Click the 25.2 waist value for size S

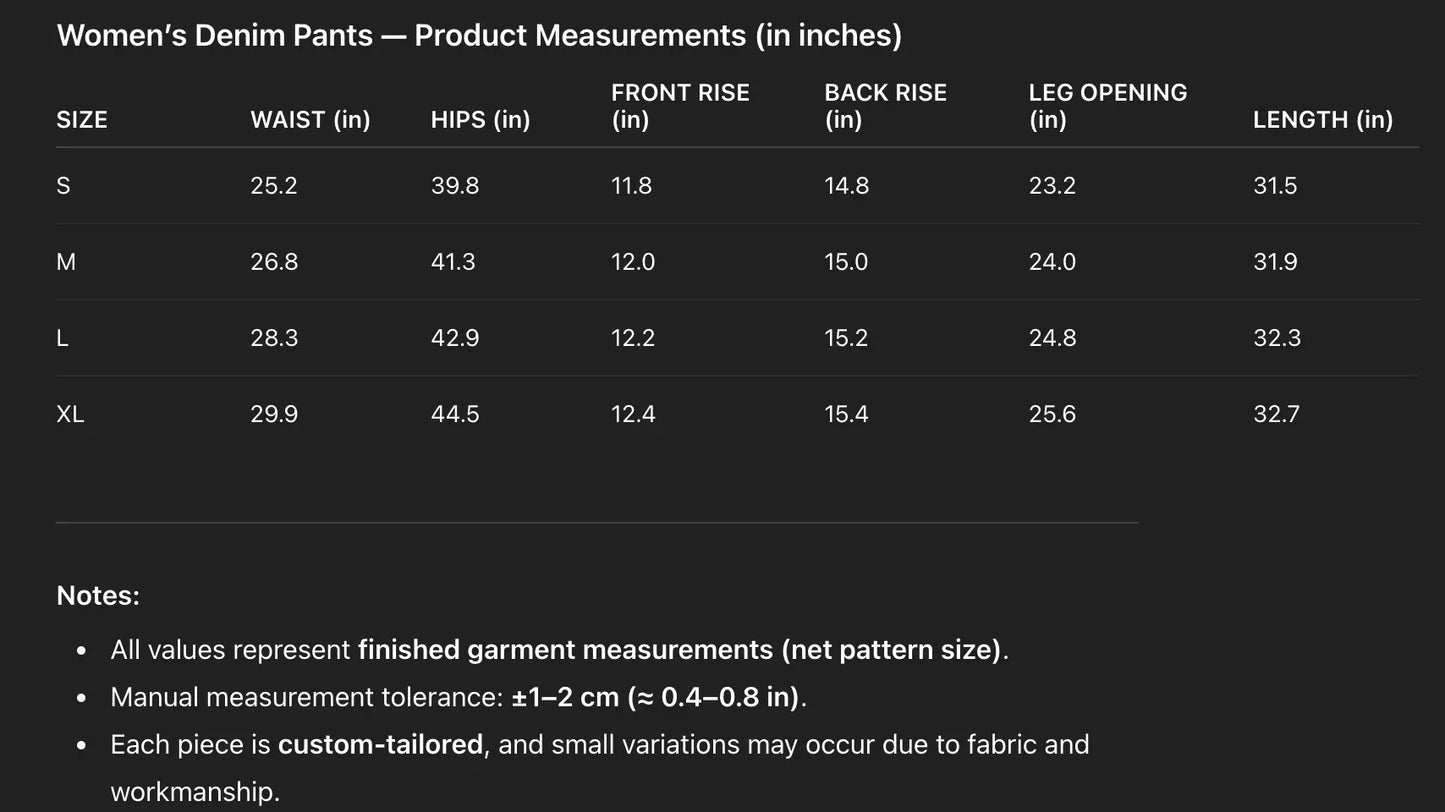pos(274,186)
